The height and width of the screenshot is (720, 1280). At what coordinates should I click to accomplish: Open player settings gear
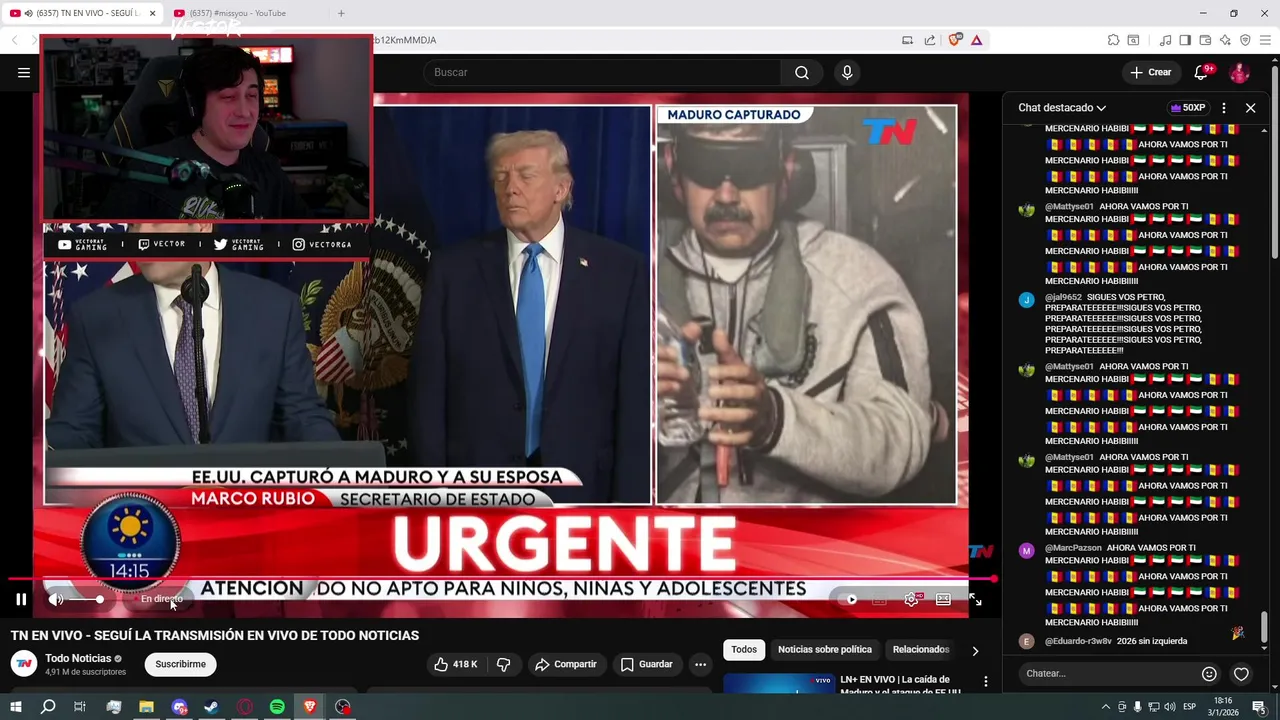point(911,599)
